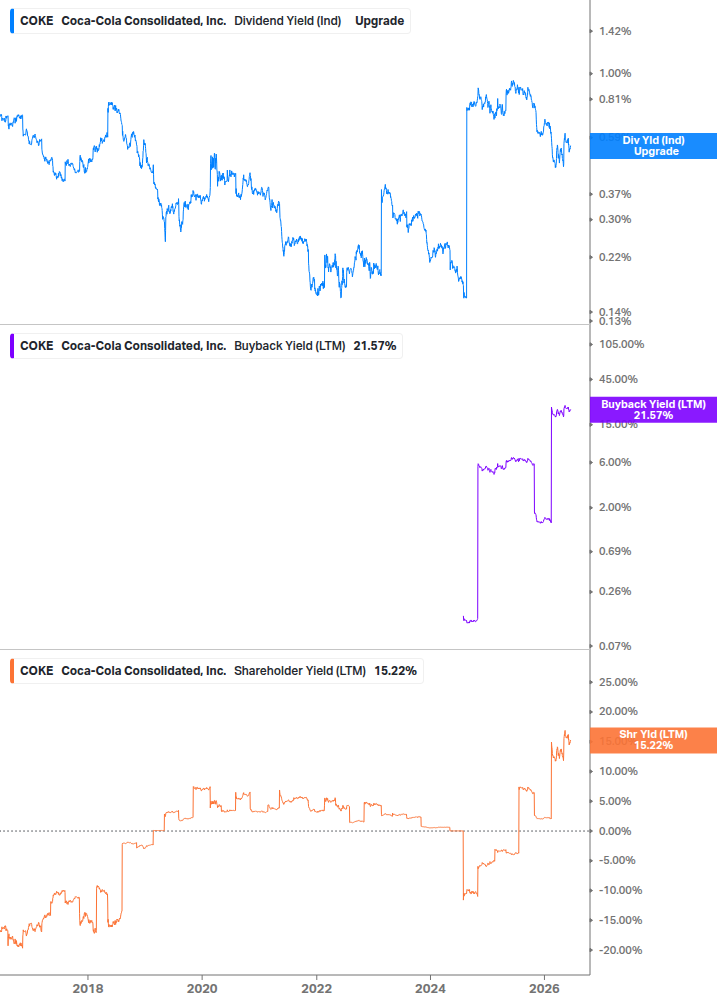Click the -10.00% label on the shareholder yield axis

tap(620, 890)
